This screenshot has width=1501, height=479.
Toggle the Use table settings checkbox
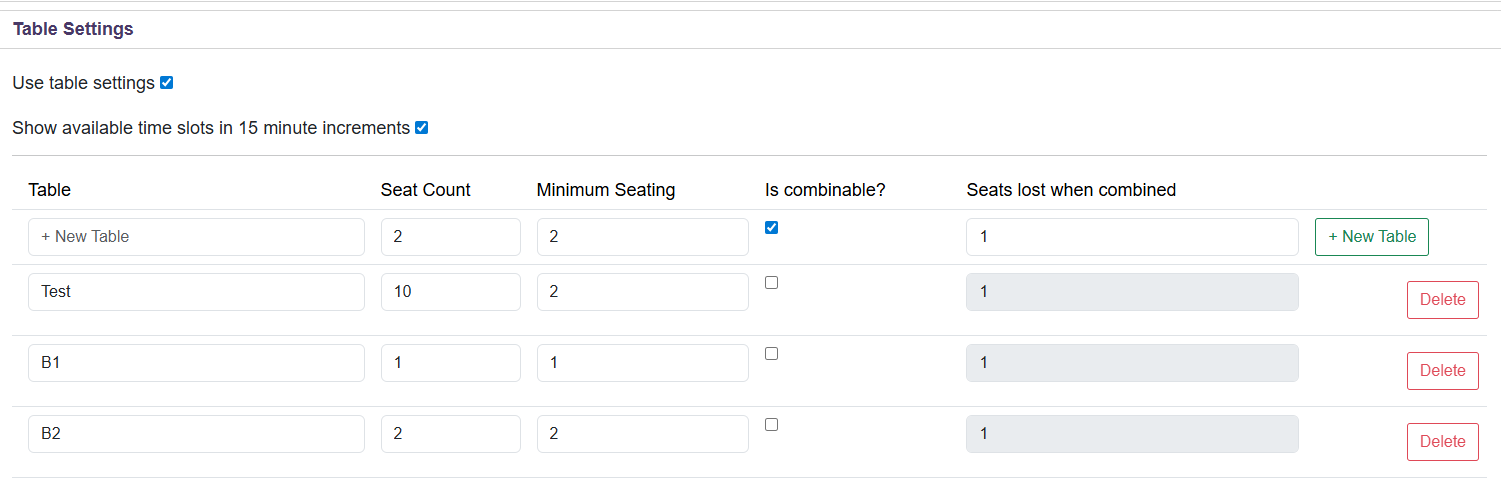(167, 83)
